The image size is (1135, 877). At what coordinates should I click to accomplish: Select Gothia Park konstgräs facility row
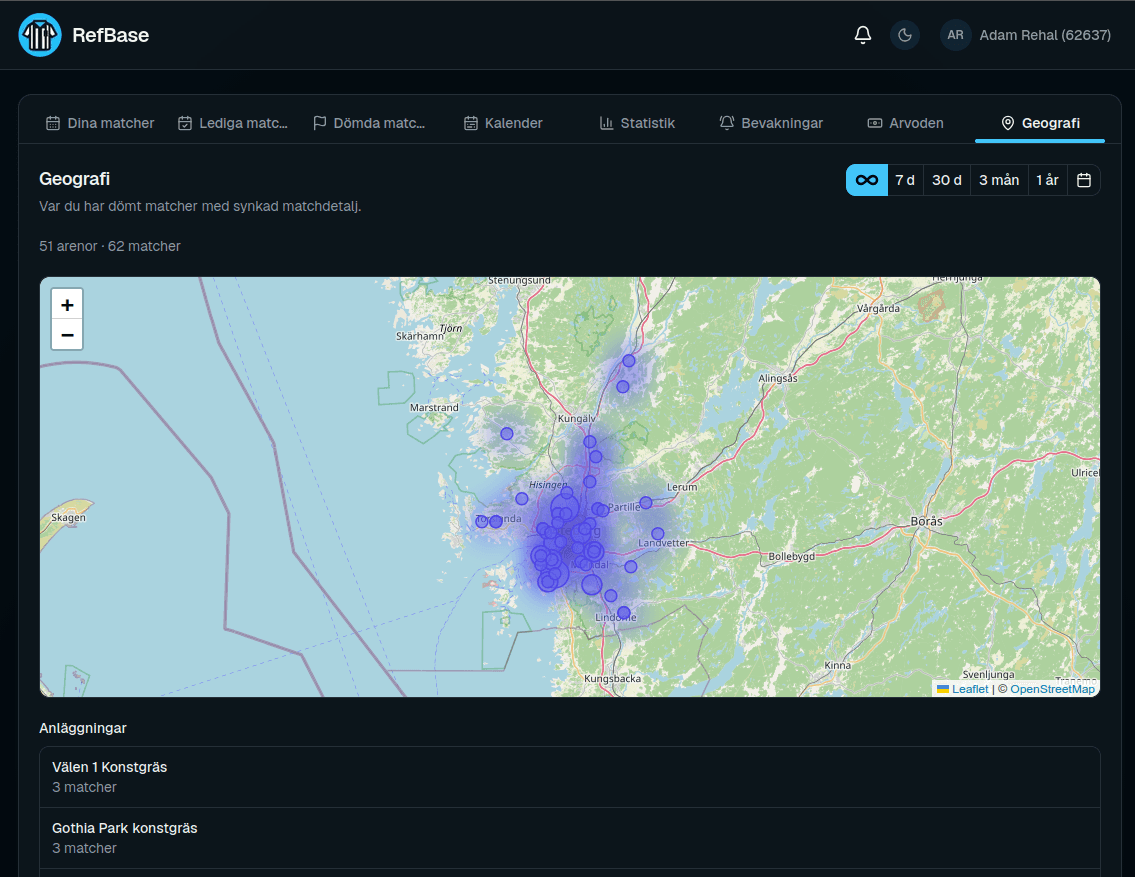pos(570,838)
